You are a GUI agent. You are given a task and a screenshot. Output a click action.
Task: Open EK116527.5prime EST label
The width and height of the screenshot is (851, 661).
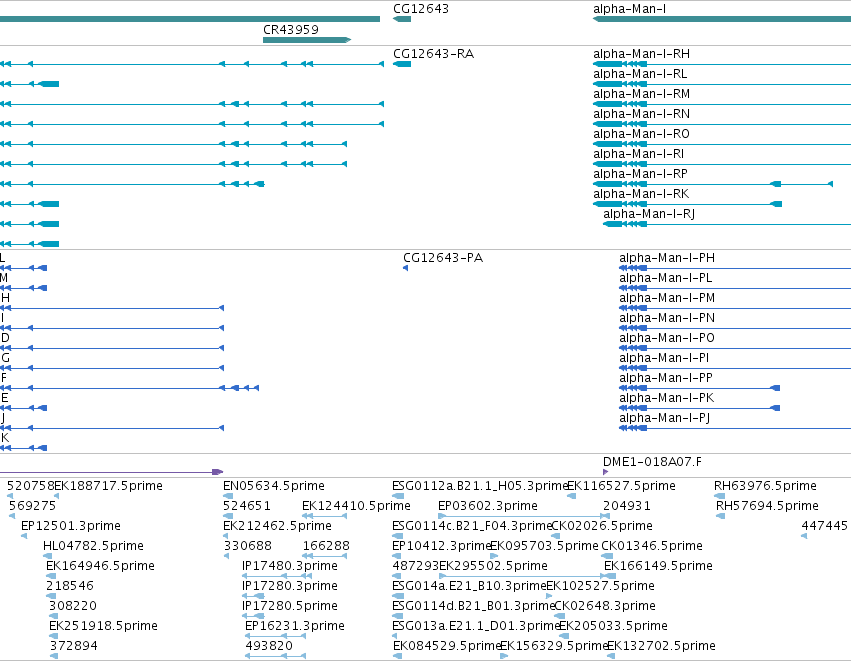(621, 486)
